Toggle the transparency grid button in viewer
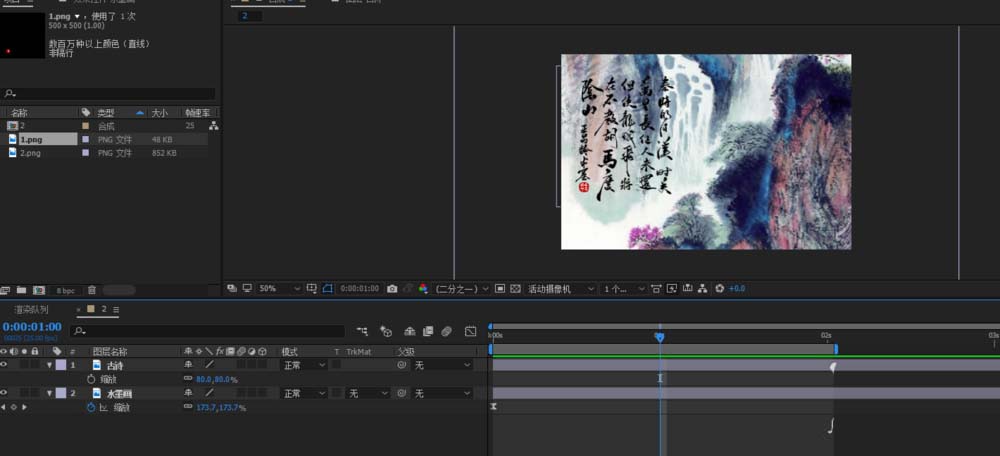 click(515, 288)
